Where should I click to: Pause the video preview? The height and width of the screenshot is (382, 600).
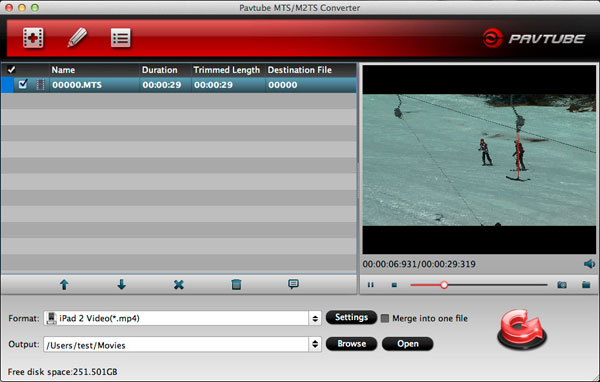pos(370,285)
